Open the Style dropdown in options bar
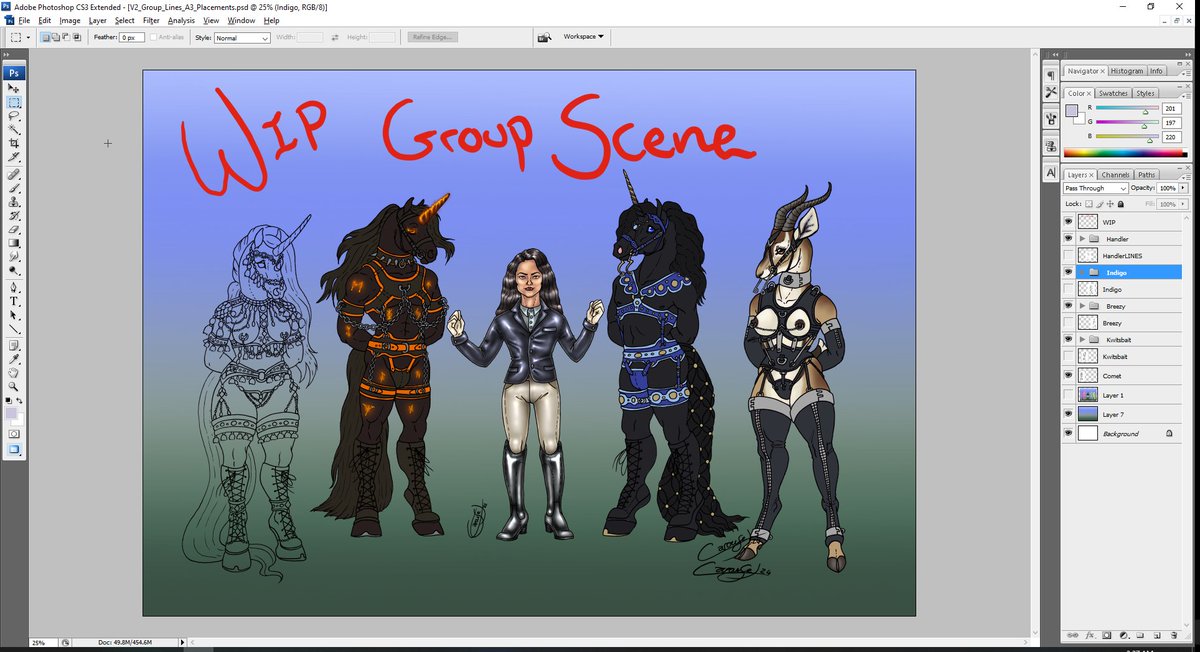This screenshot has width=1200, height=652. 240,37
